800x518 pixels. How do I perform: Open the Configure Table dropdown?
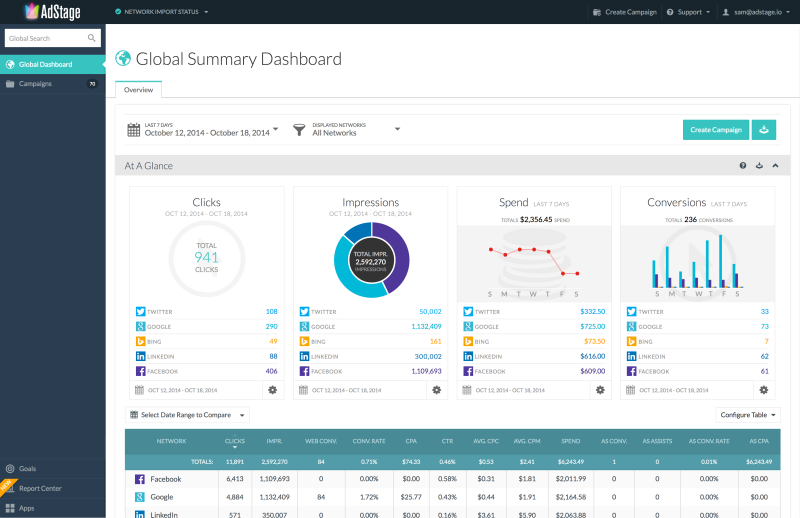(748, 415)
